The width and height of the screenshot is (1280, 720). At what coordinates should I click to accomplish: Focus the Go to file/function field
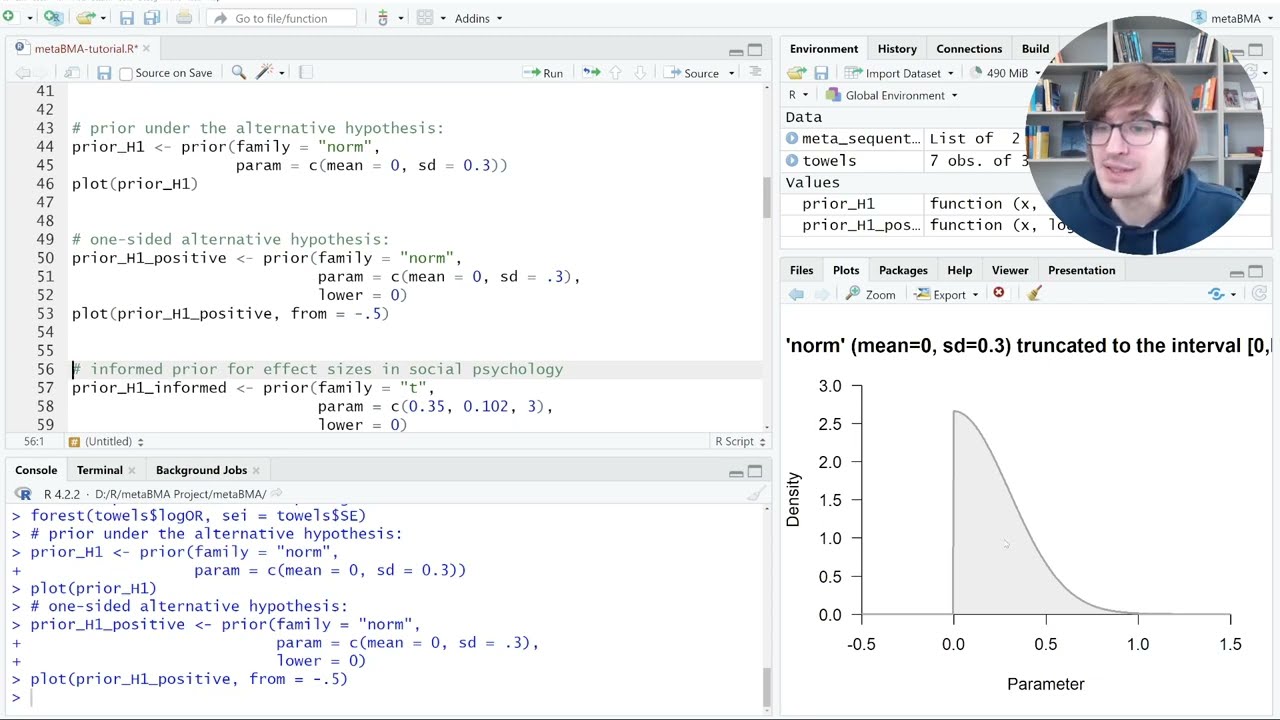coord(281,18)
